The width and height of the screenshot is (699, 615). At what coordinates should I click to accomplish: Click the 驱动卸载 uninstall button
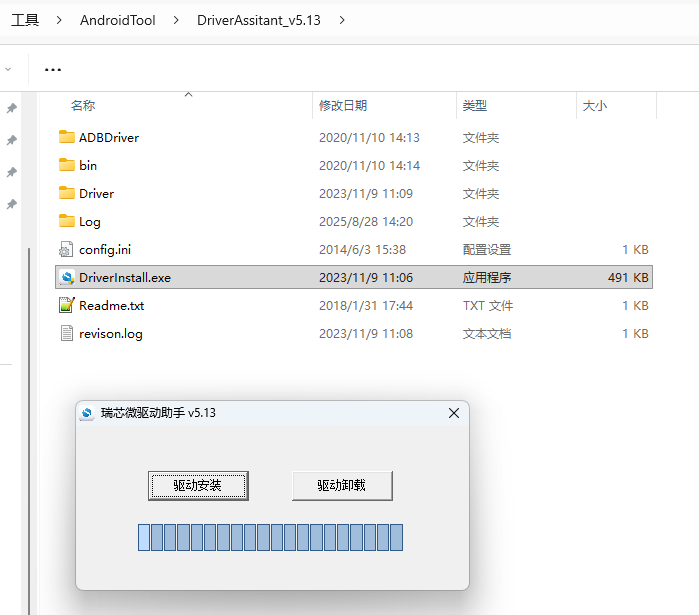click(342, 486)
